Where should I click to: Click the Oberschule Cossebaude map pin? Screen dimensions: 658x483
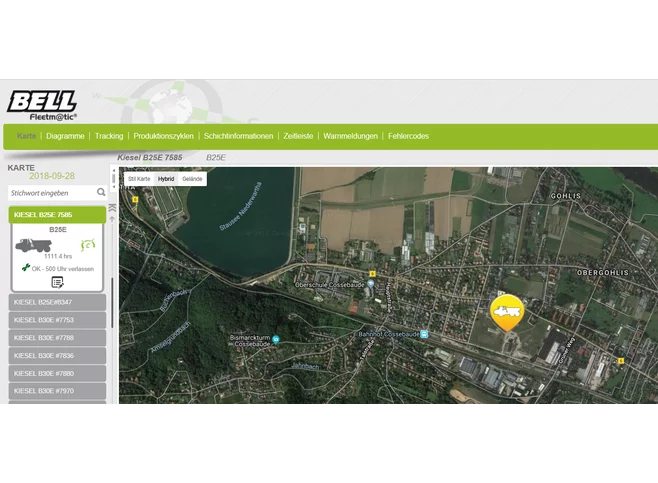pos(371,284)
